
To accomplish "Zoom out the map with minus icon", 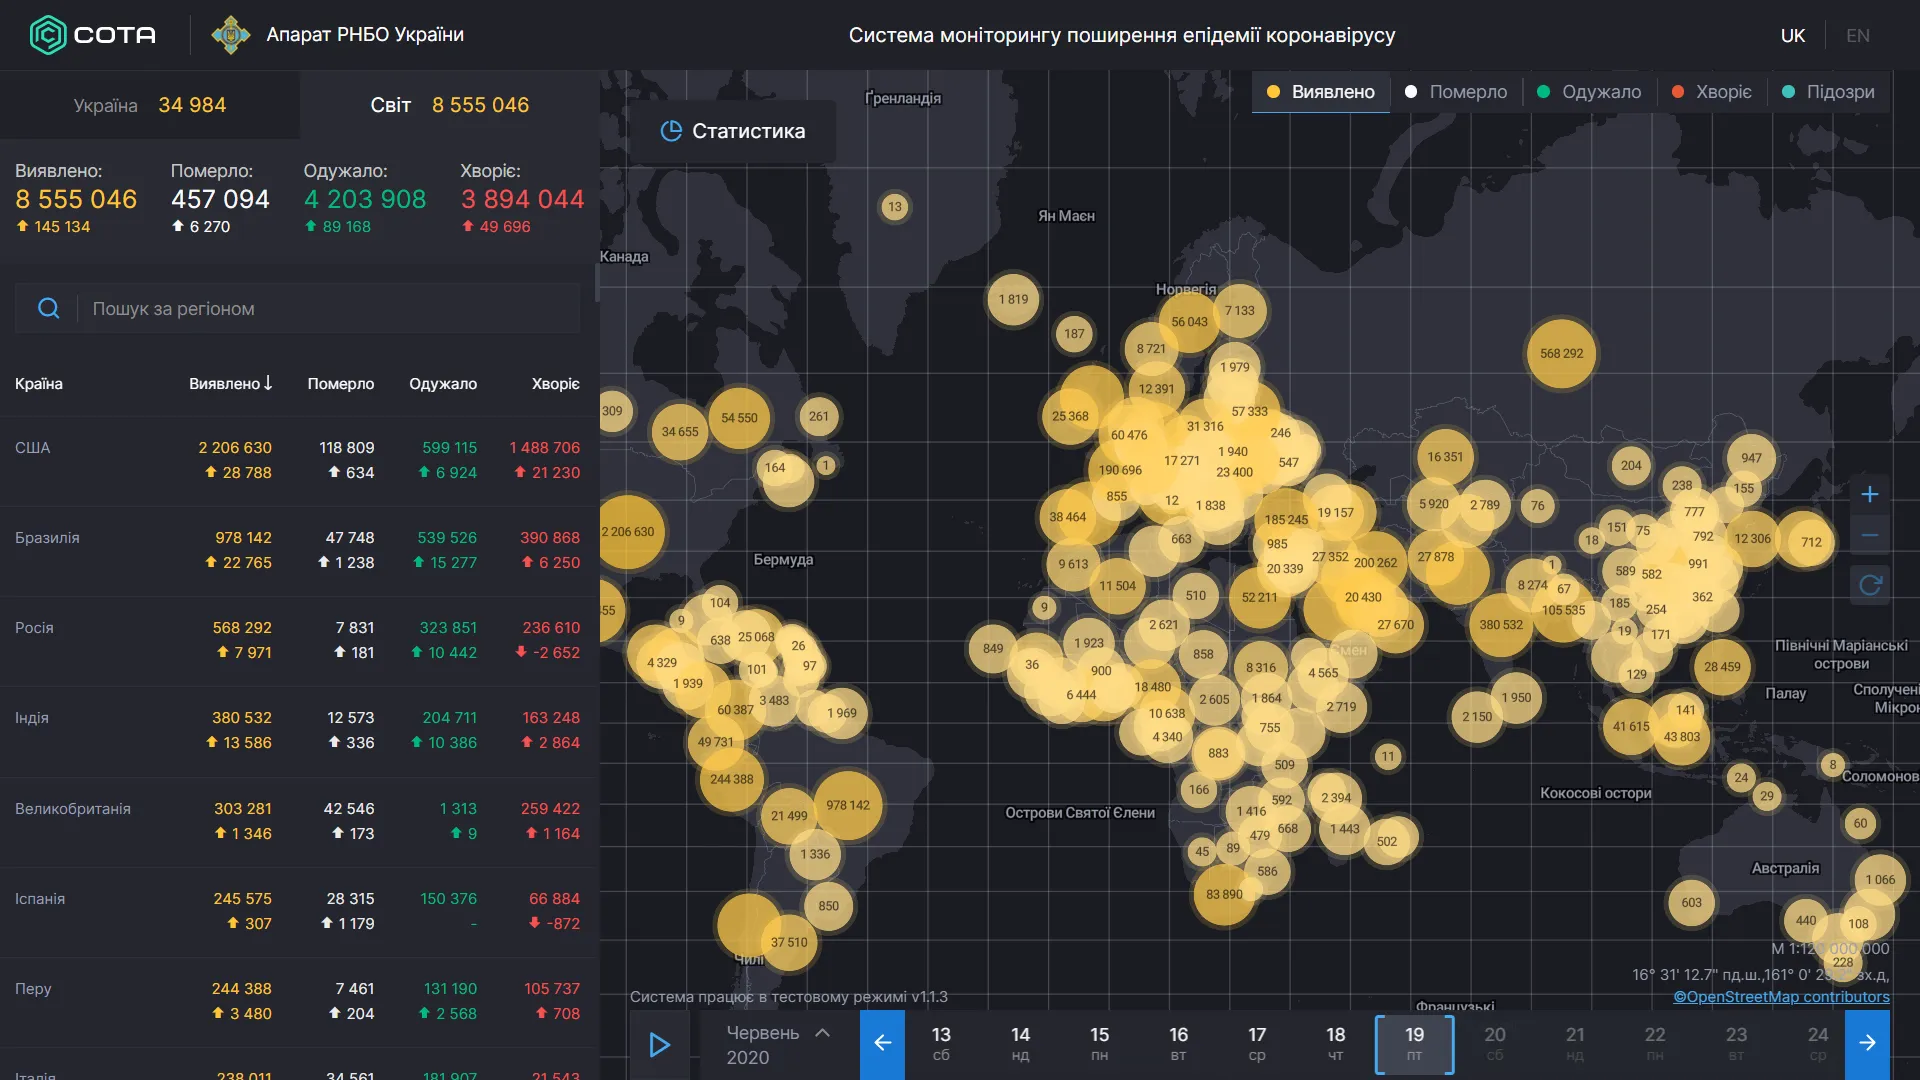I will point(1870,535).
